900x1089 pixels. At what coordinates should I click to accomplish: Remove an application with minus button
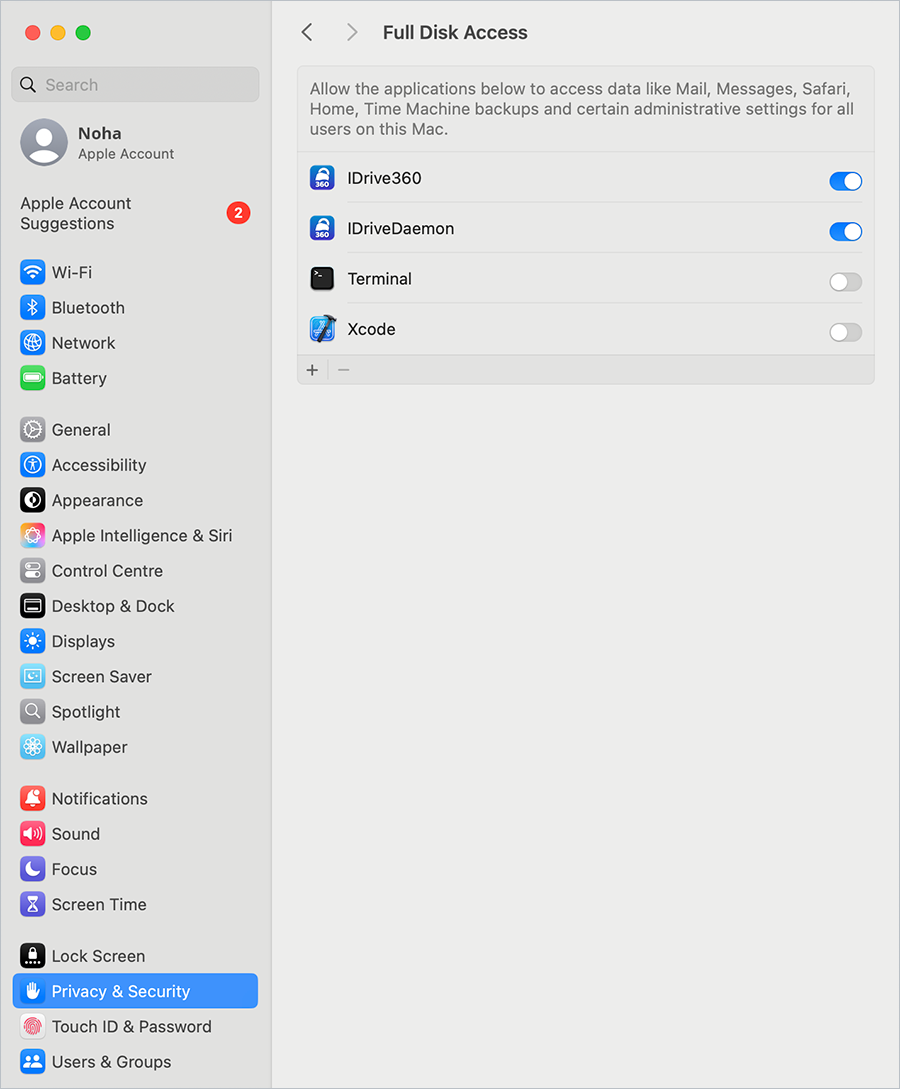(344, 370)
